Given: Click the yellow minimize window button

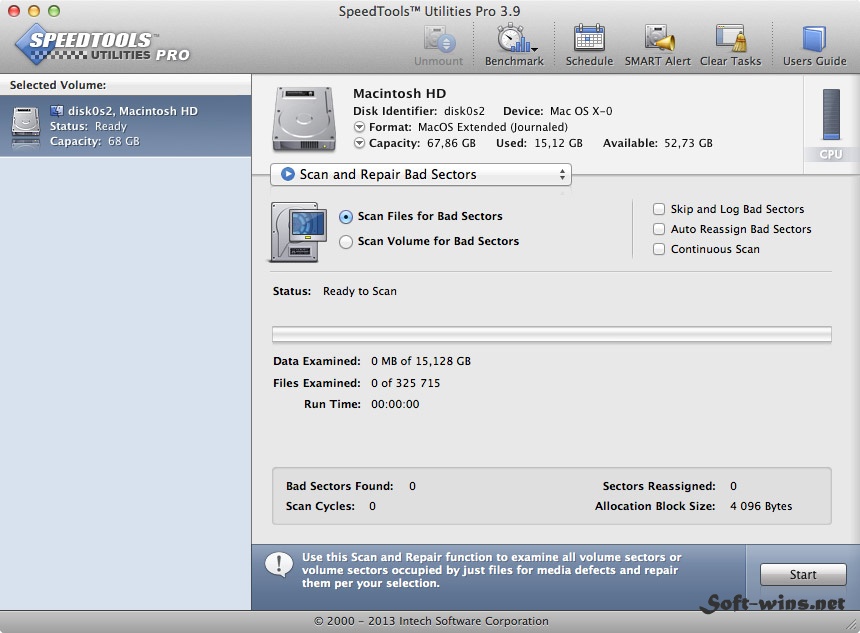Looking at the screenshot, I should click(x=33, y=11).
